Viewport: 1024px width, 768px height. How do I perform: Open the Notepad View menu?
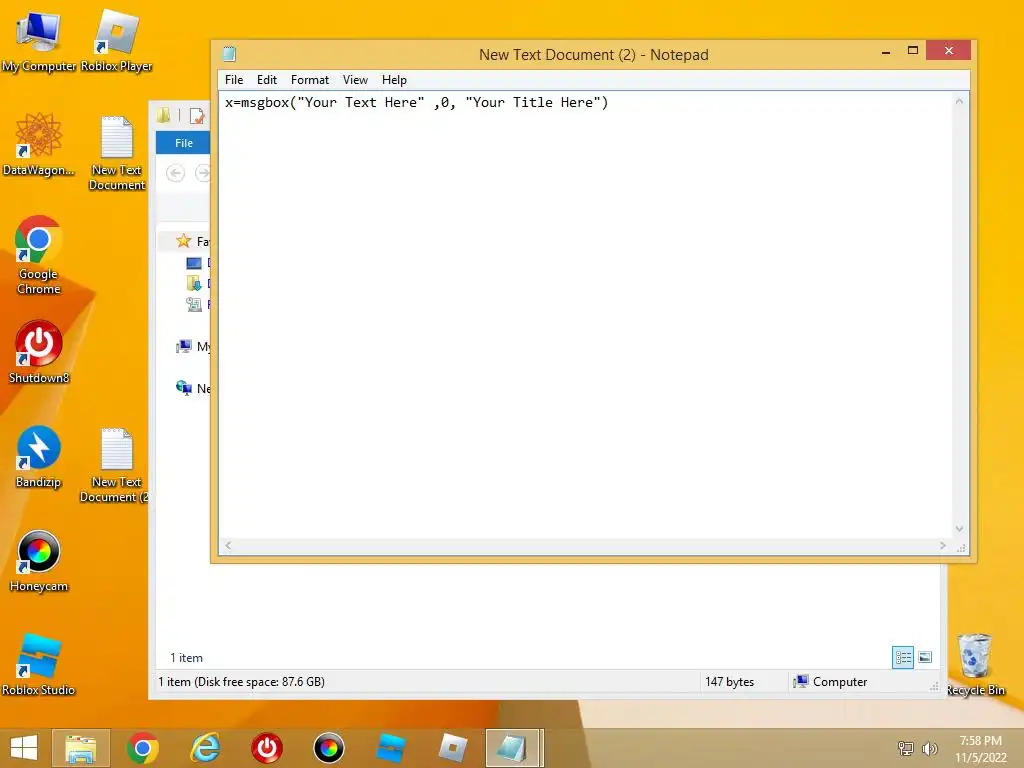point(355,80)
